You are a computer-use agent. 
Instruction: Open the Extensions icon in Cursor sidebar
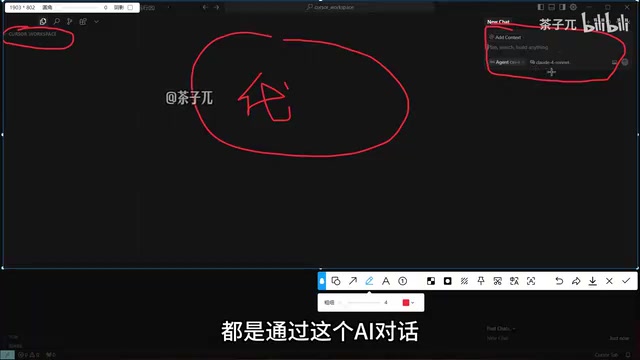[x=83, y=21]
